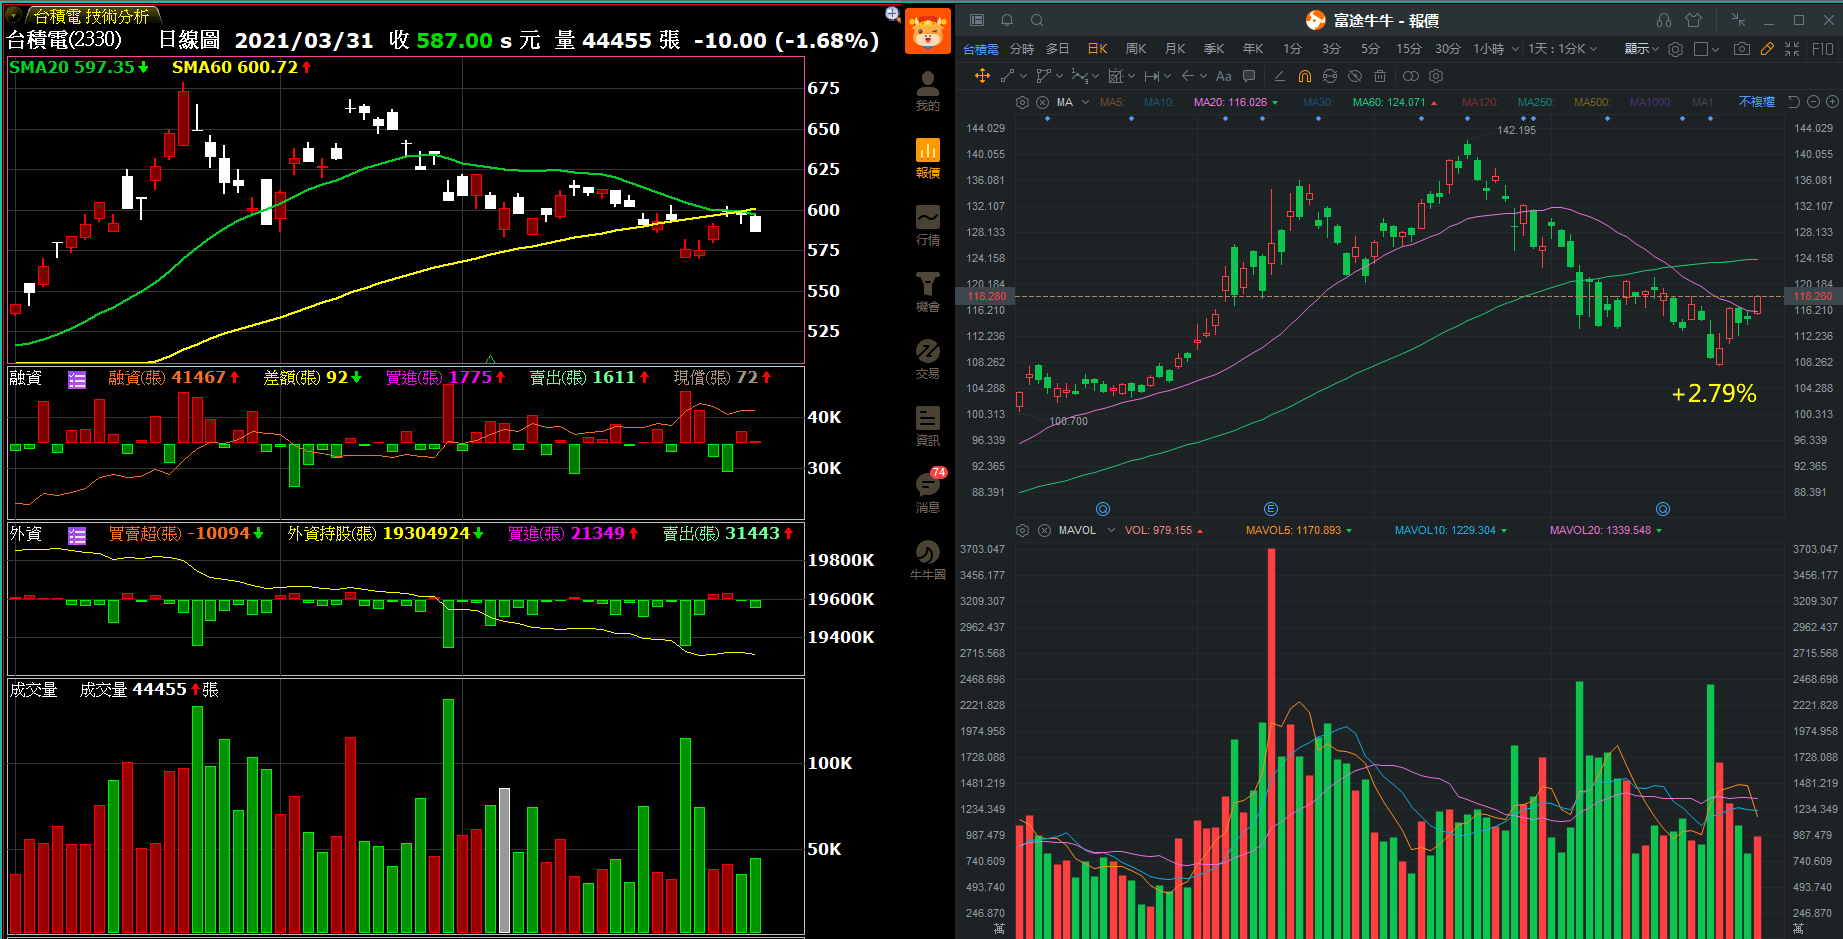Remove the MAVOL indicator with X icon
This screenshot has height=939, width=1843.
(1043, 530)
